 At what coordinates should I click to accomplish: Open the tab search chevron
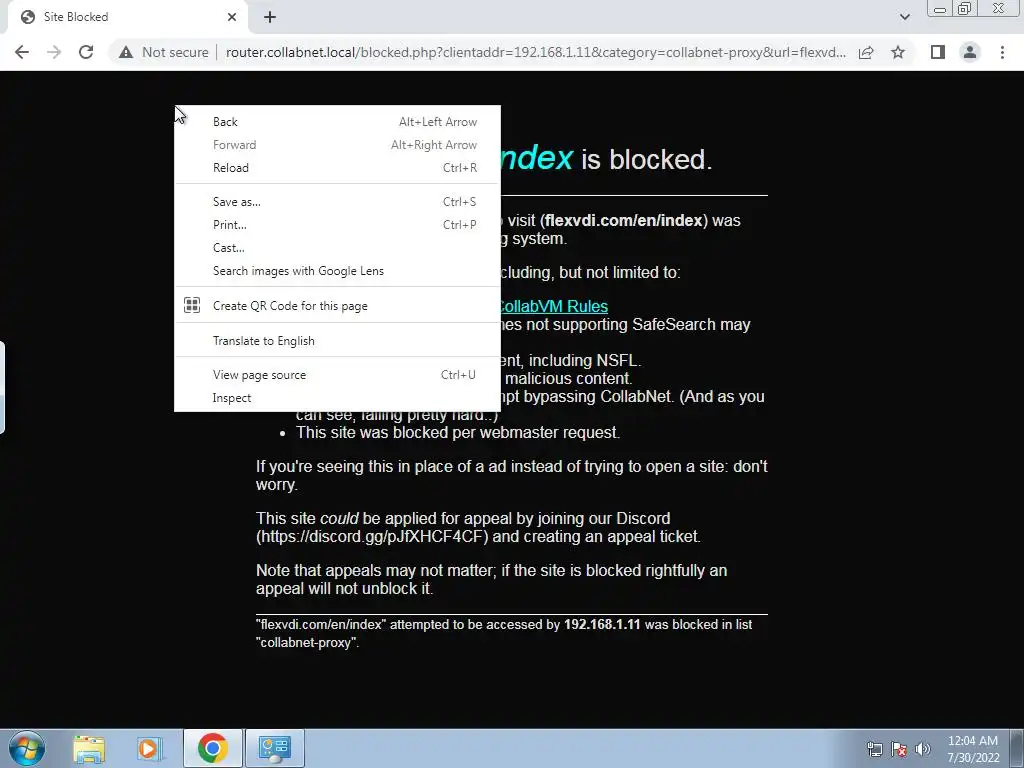tap(904, 17)
